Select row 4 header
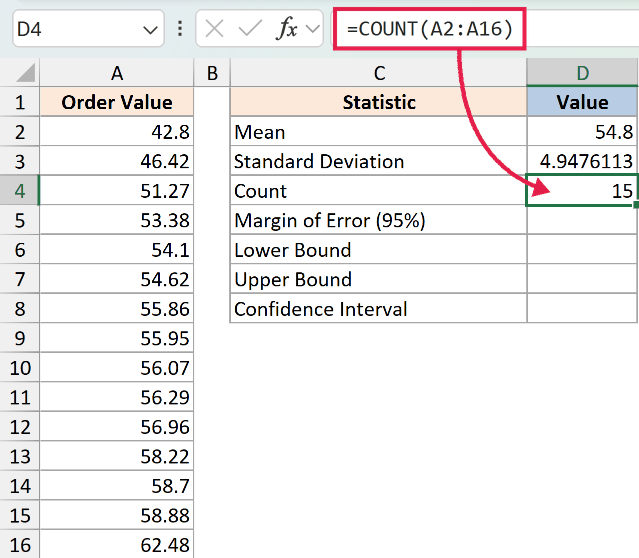The width and height of the screenshot is (639, 558). pyautogui.click(x=20, y=190)
